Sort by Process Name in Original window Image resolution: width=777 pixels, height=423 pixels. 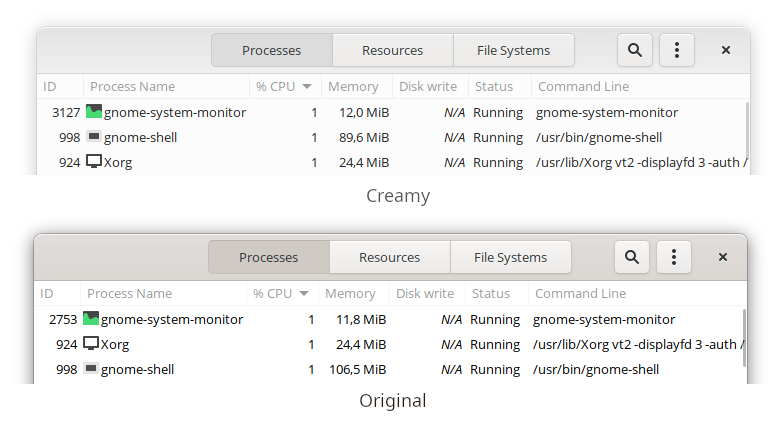(164, 294)
